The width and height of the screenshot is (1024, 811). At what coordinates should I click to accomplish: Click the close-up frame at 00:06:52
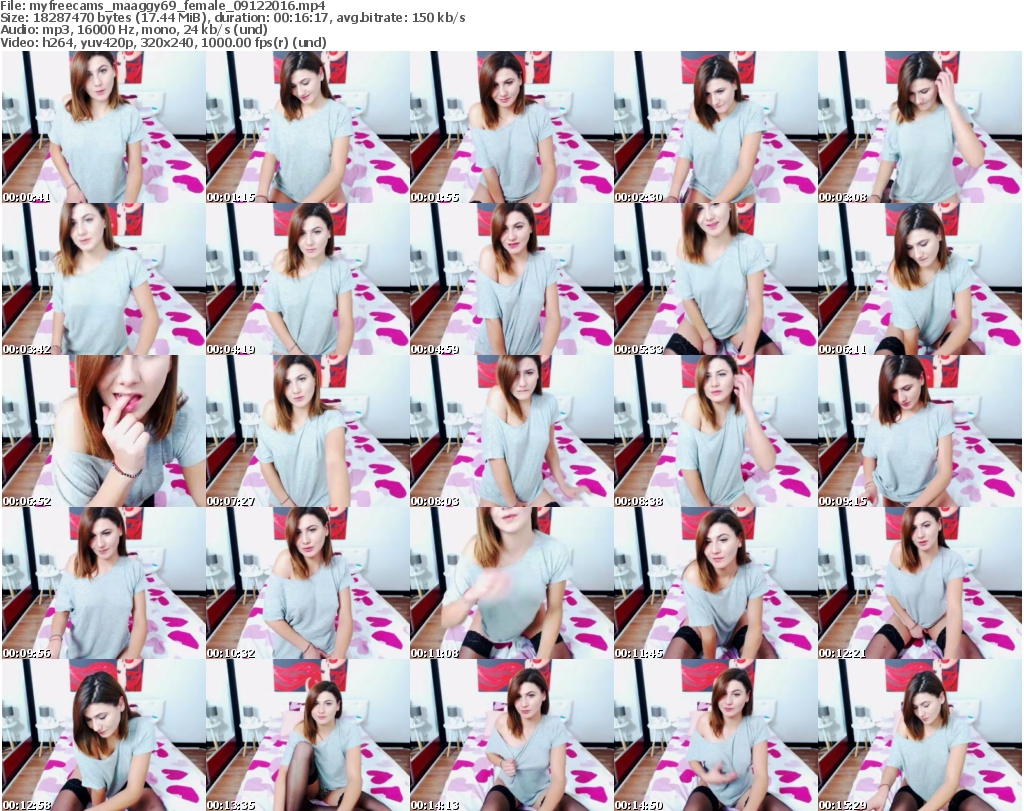[x=103, y=431]
